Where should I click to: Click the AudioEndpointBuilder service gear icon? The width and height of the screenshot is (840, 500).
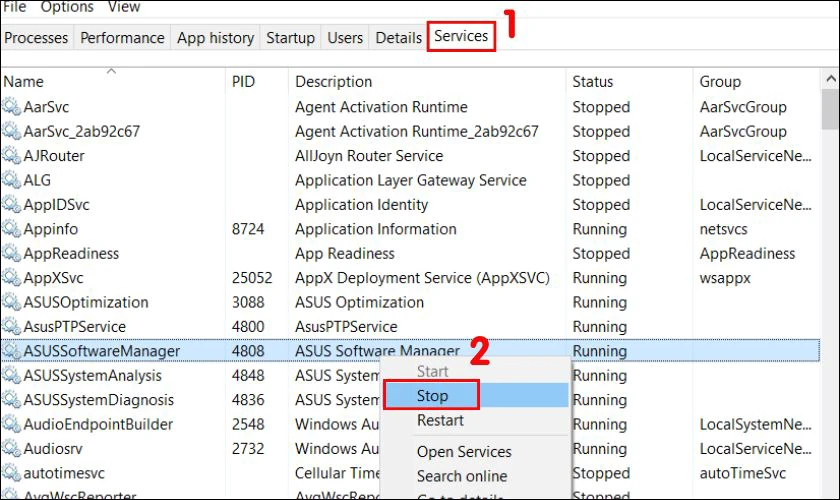pyautogui.click(x=11, y=424)
